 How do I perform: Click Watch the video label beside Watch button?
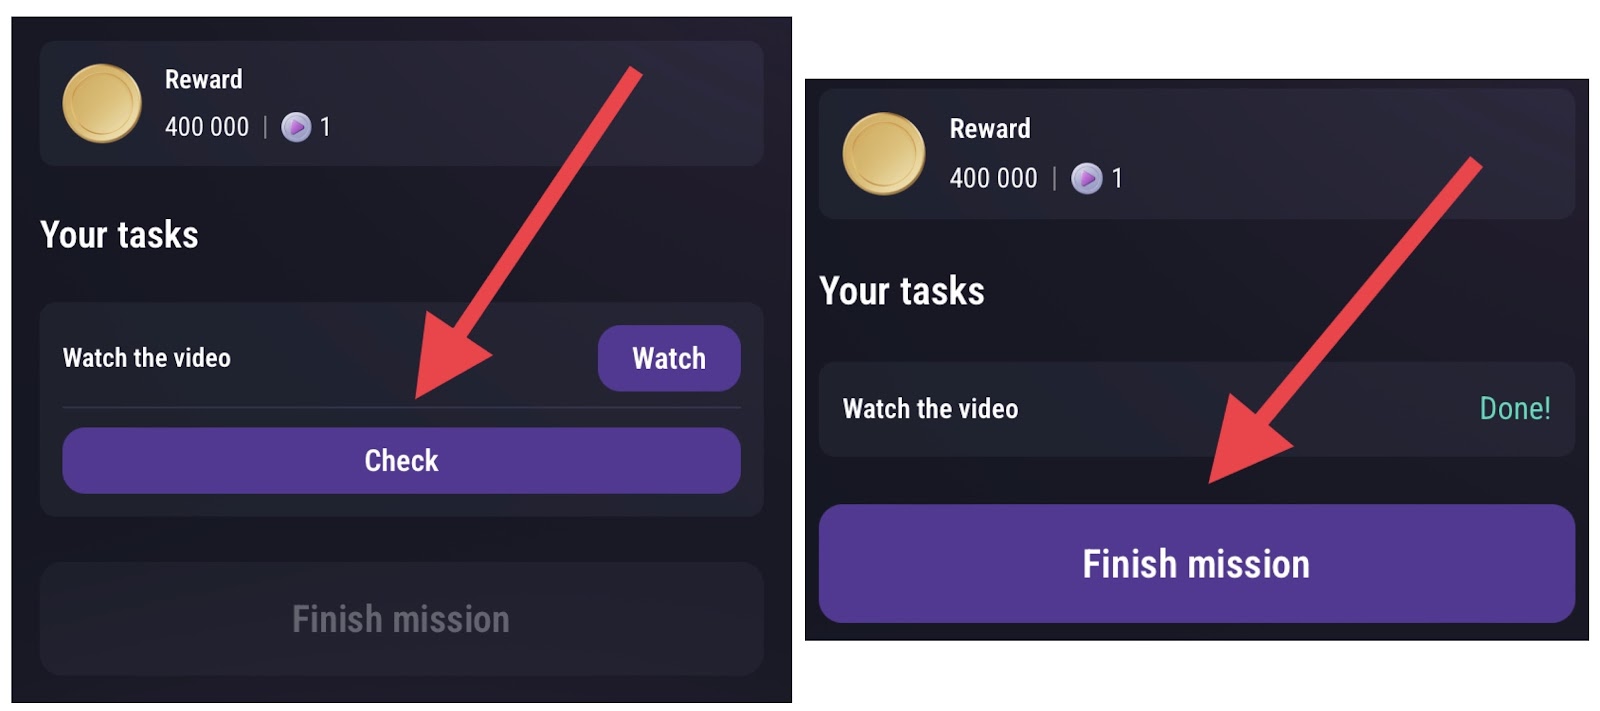[147, 358]
